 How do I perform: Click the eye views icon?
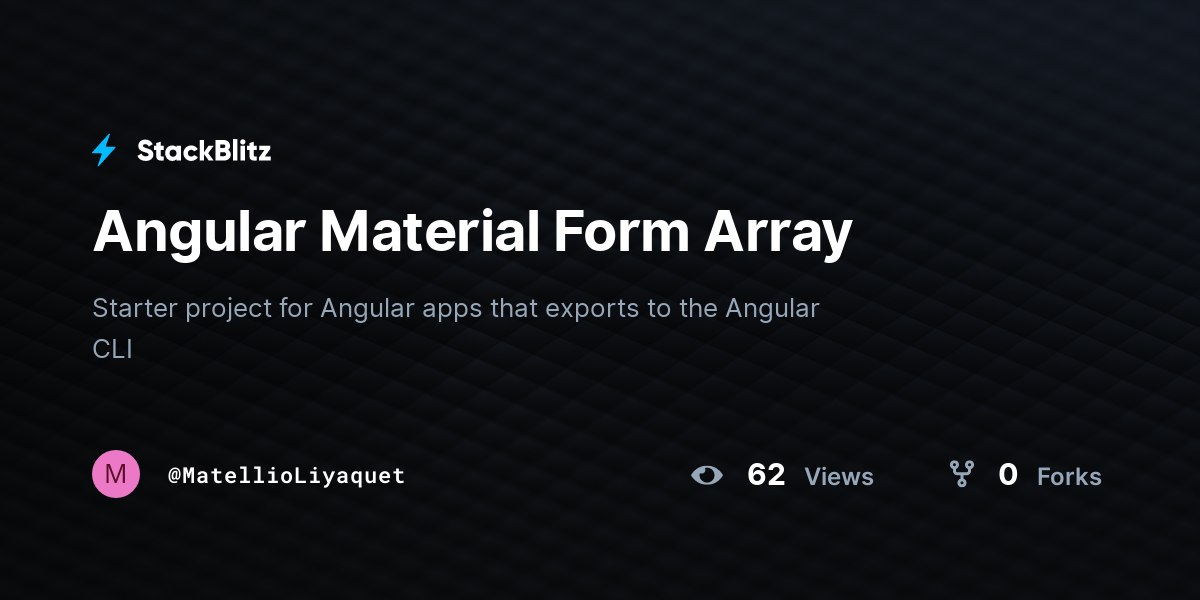707,475
